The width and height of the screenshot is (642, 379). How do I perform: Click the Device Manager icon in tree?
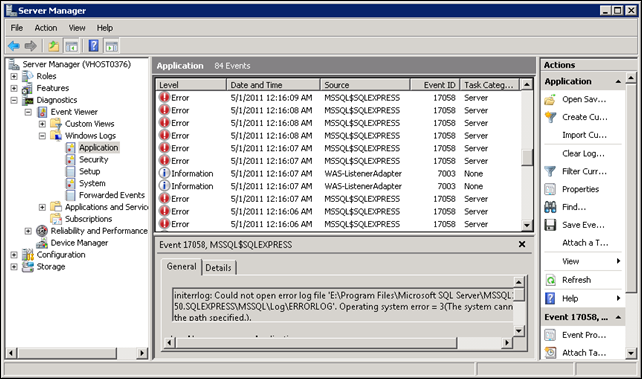pyautogui.click(x=42, y=243)
